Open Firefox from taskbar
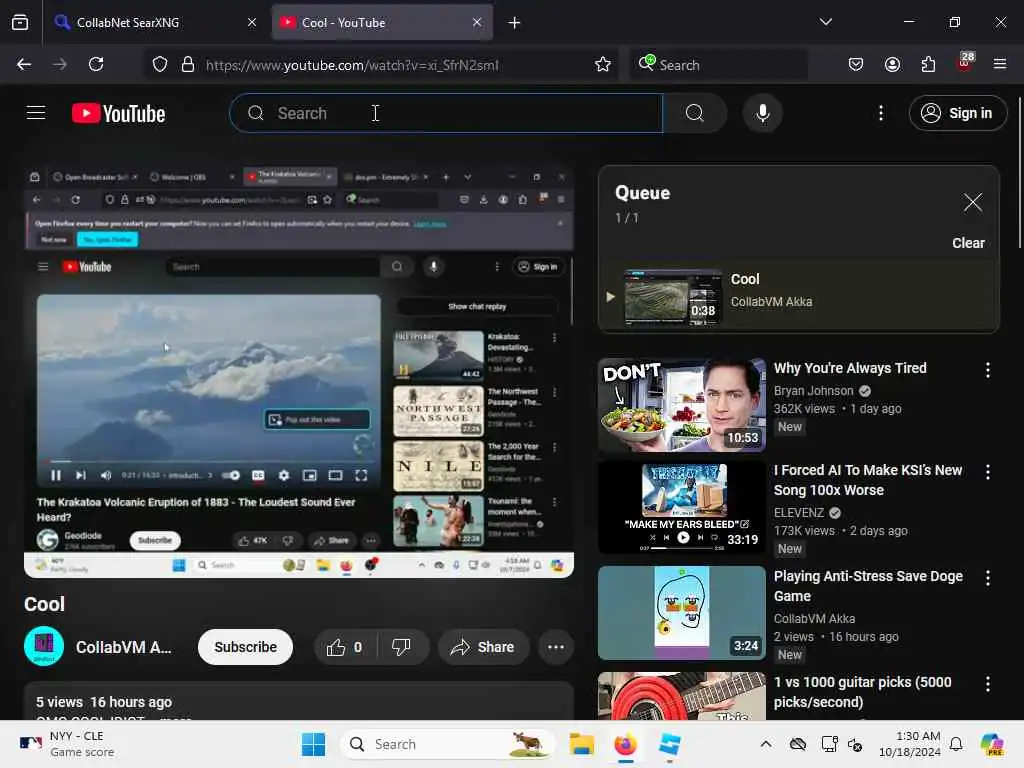 [625, 744]
